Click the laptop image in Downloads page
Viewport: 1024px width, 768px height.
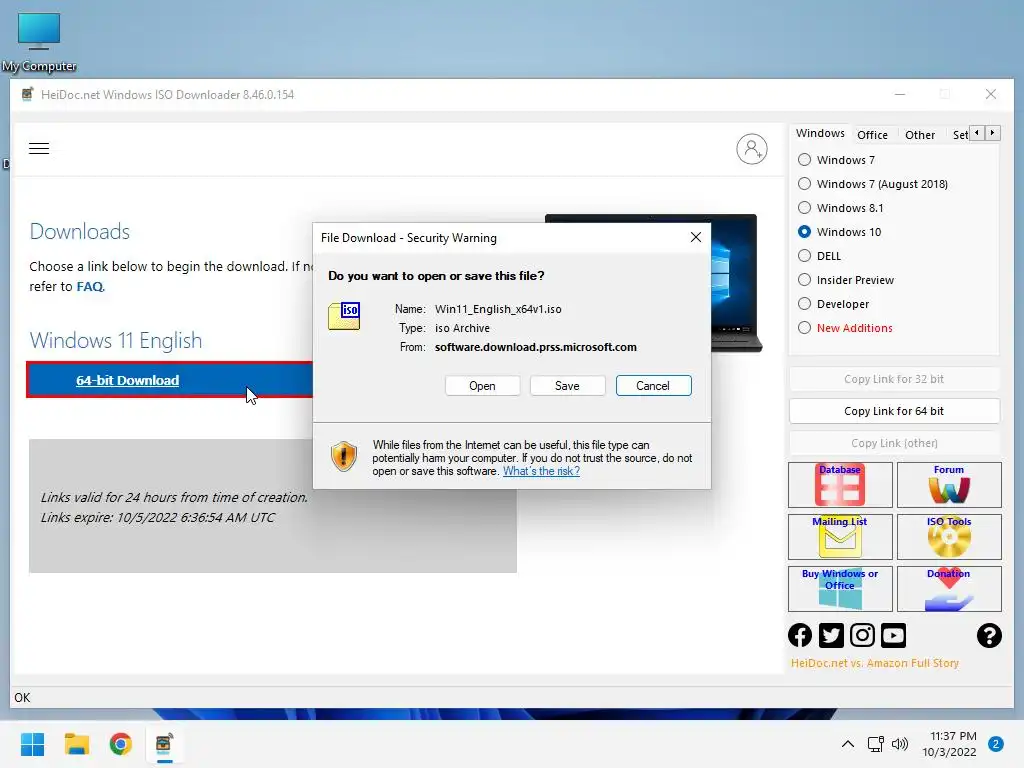735,282
